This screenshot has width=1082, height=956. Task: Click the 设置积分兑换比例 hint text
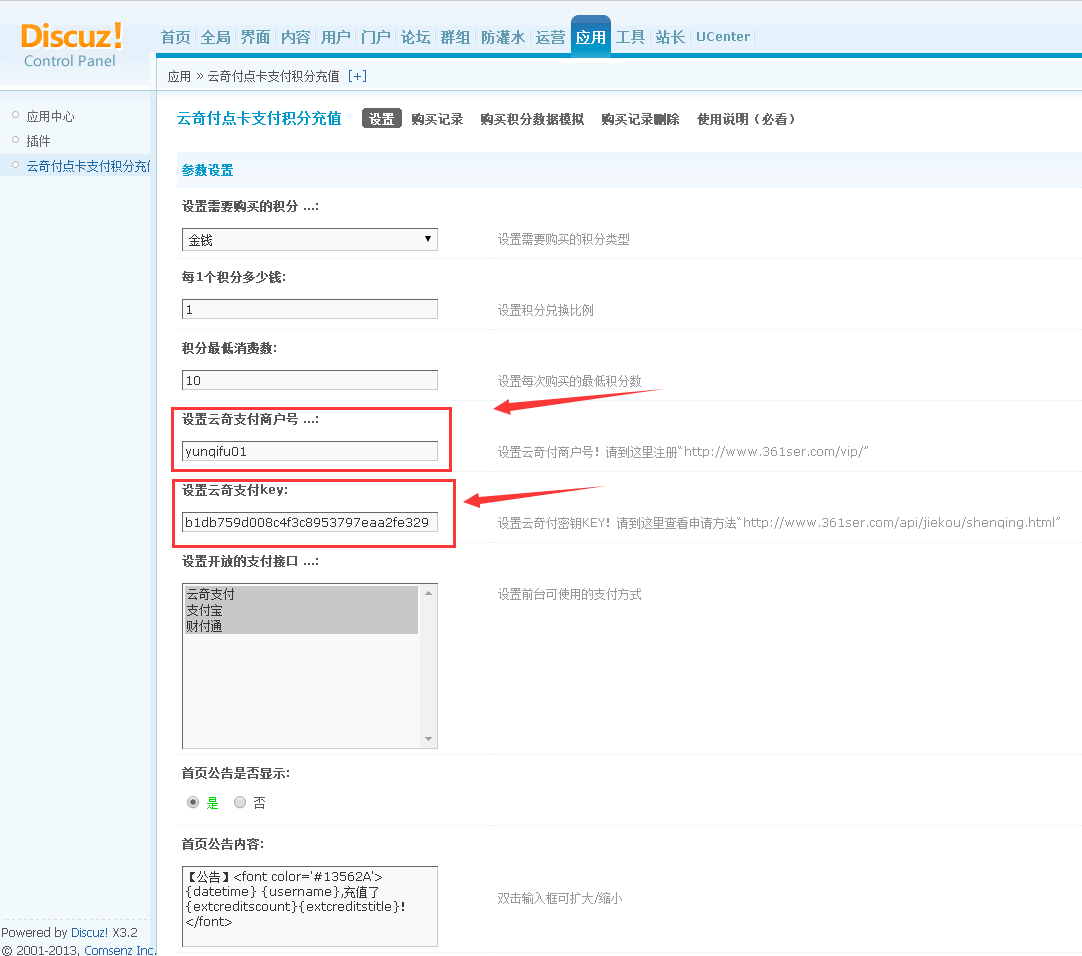[x=546, y=310]
